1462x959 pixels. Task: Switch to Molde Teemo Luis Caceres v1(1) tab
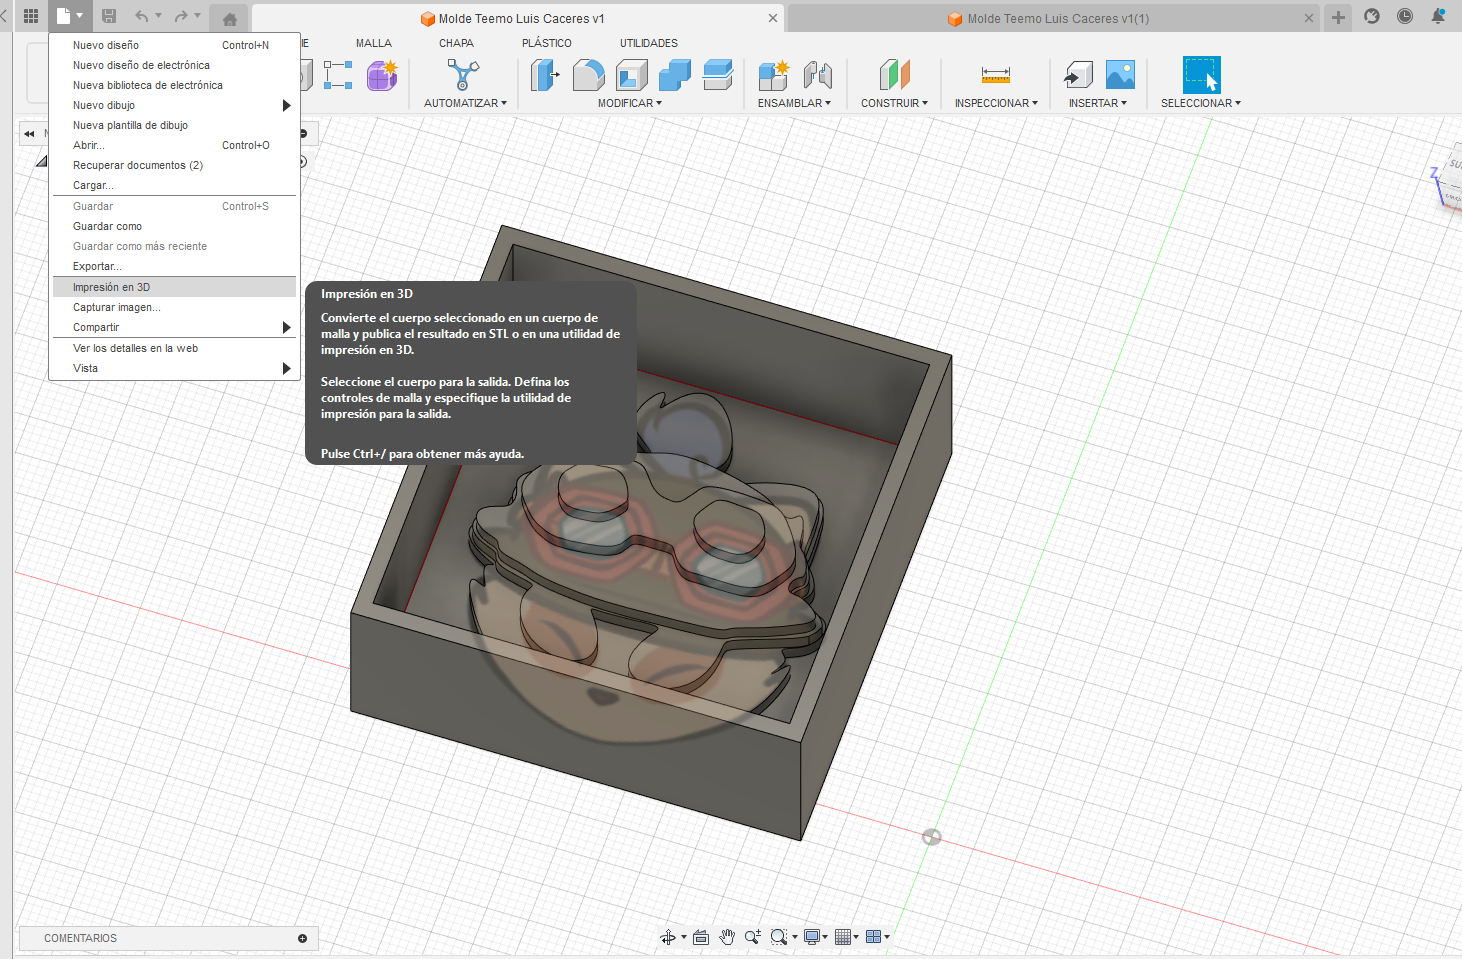pos(1055,18)
